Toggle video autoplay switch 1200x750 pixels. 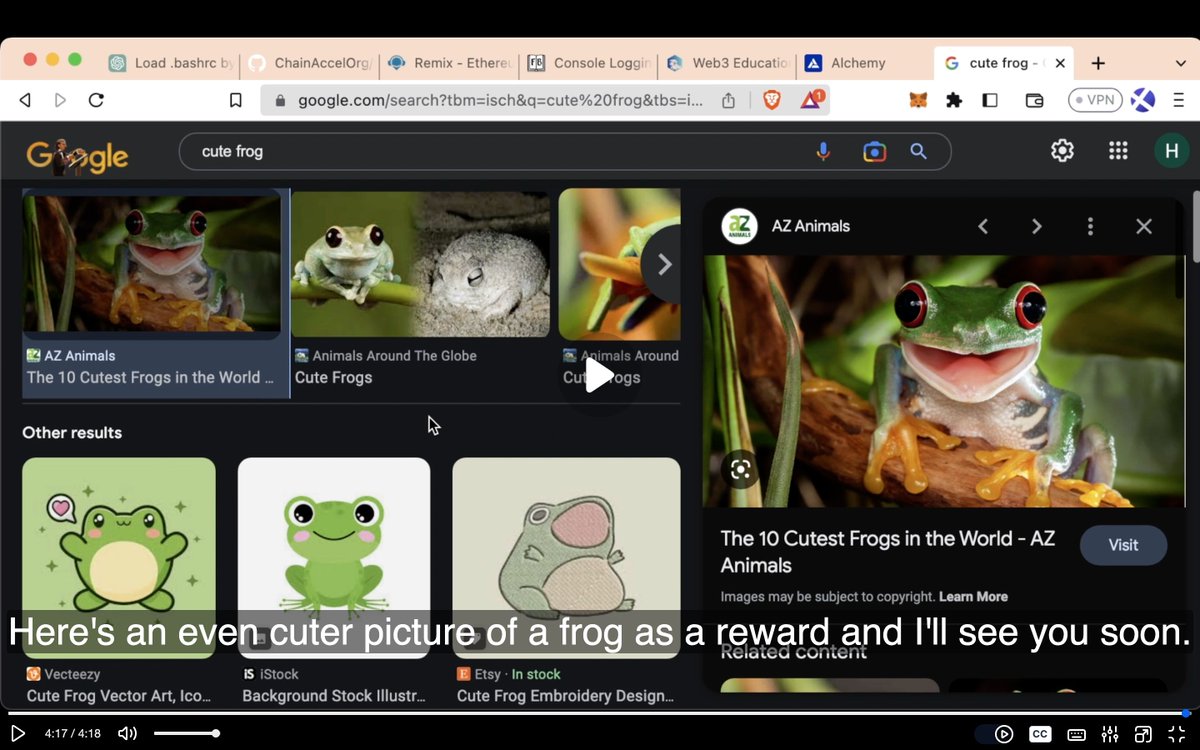pyautogui.click(x=995, y=734)
